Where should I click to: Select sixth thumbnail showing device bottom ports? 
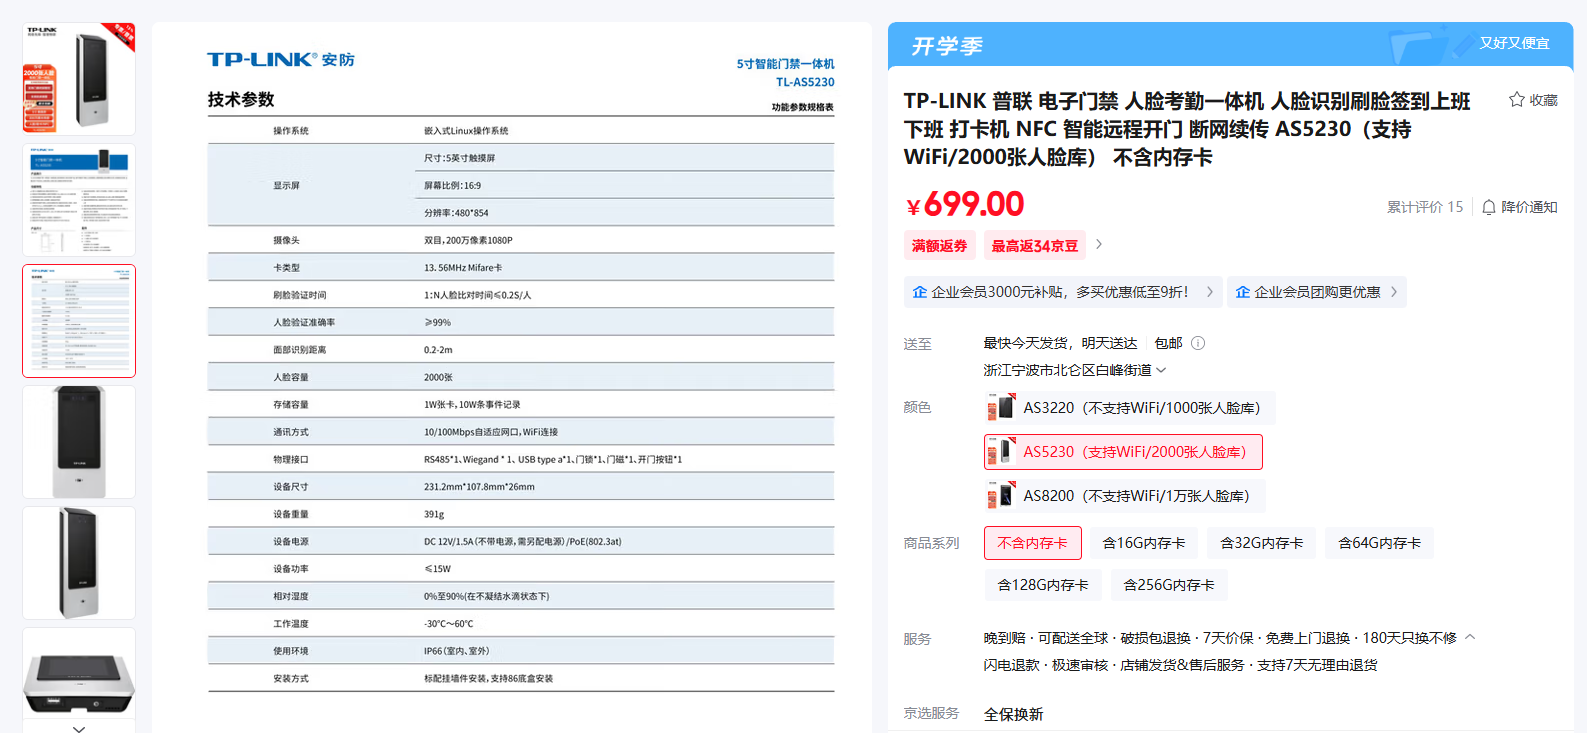[79, 674]
